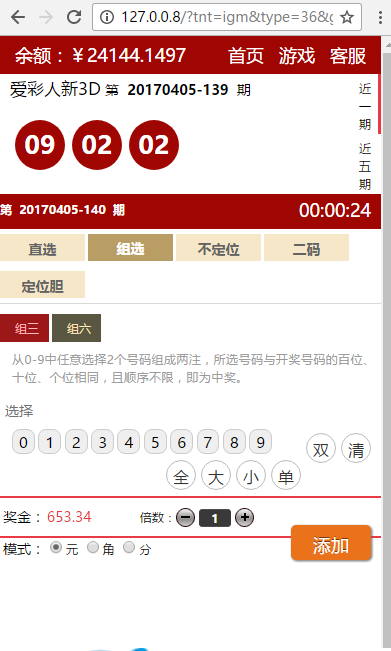Open the 不定位 tab

(218, 248)
